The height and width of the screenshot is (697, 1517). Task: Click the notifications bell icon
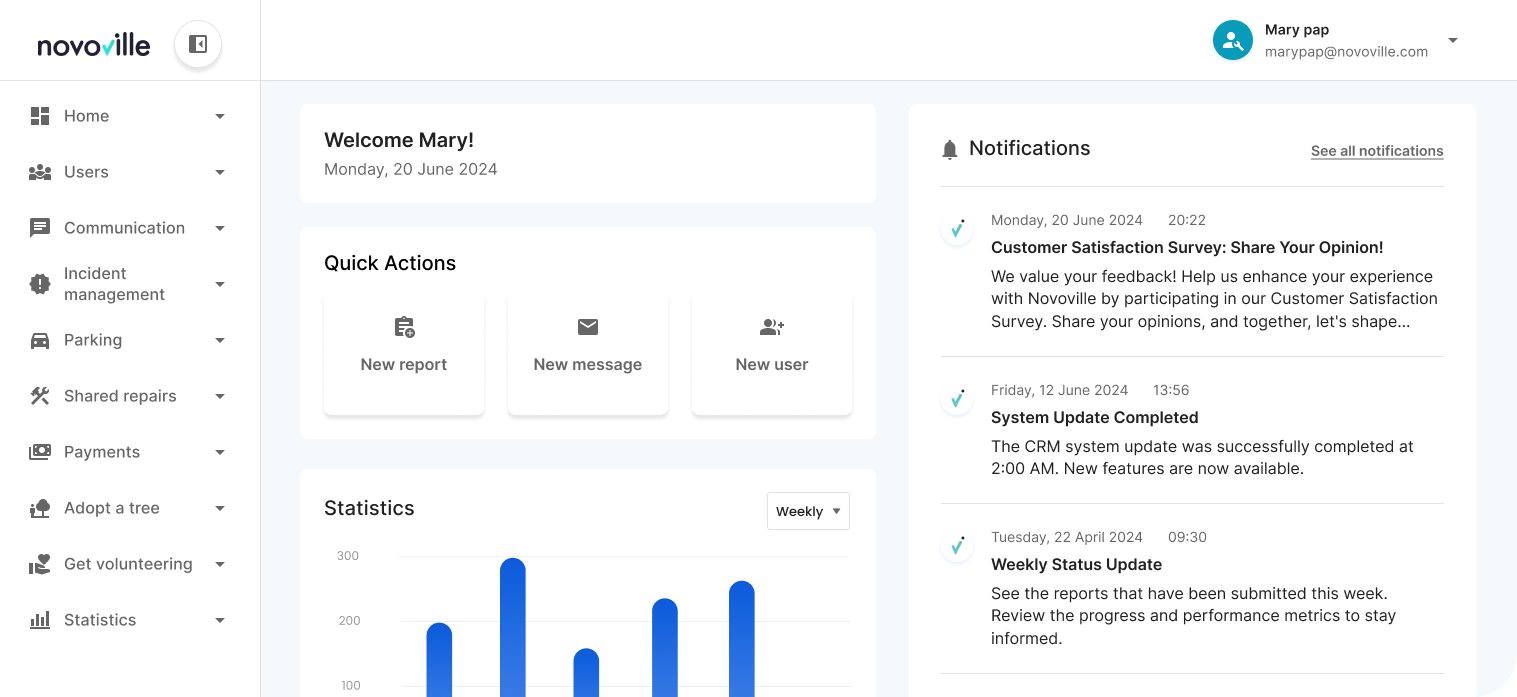(950, 150)
